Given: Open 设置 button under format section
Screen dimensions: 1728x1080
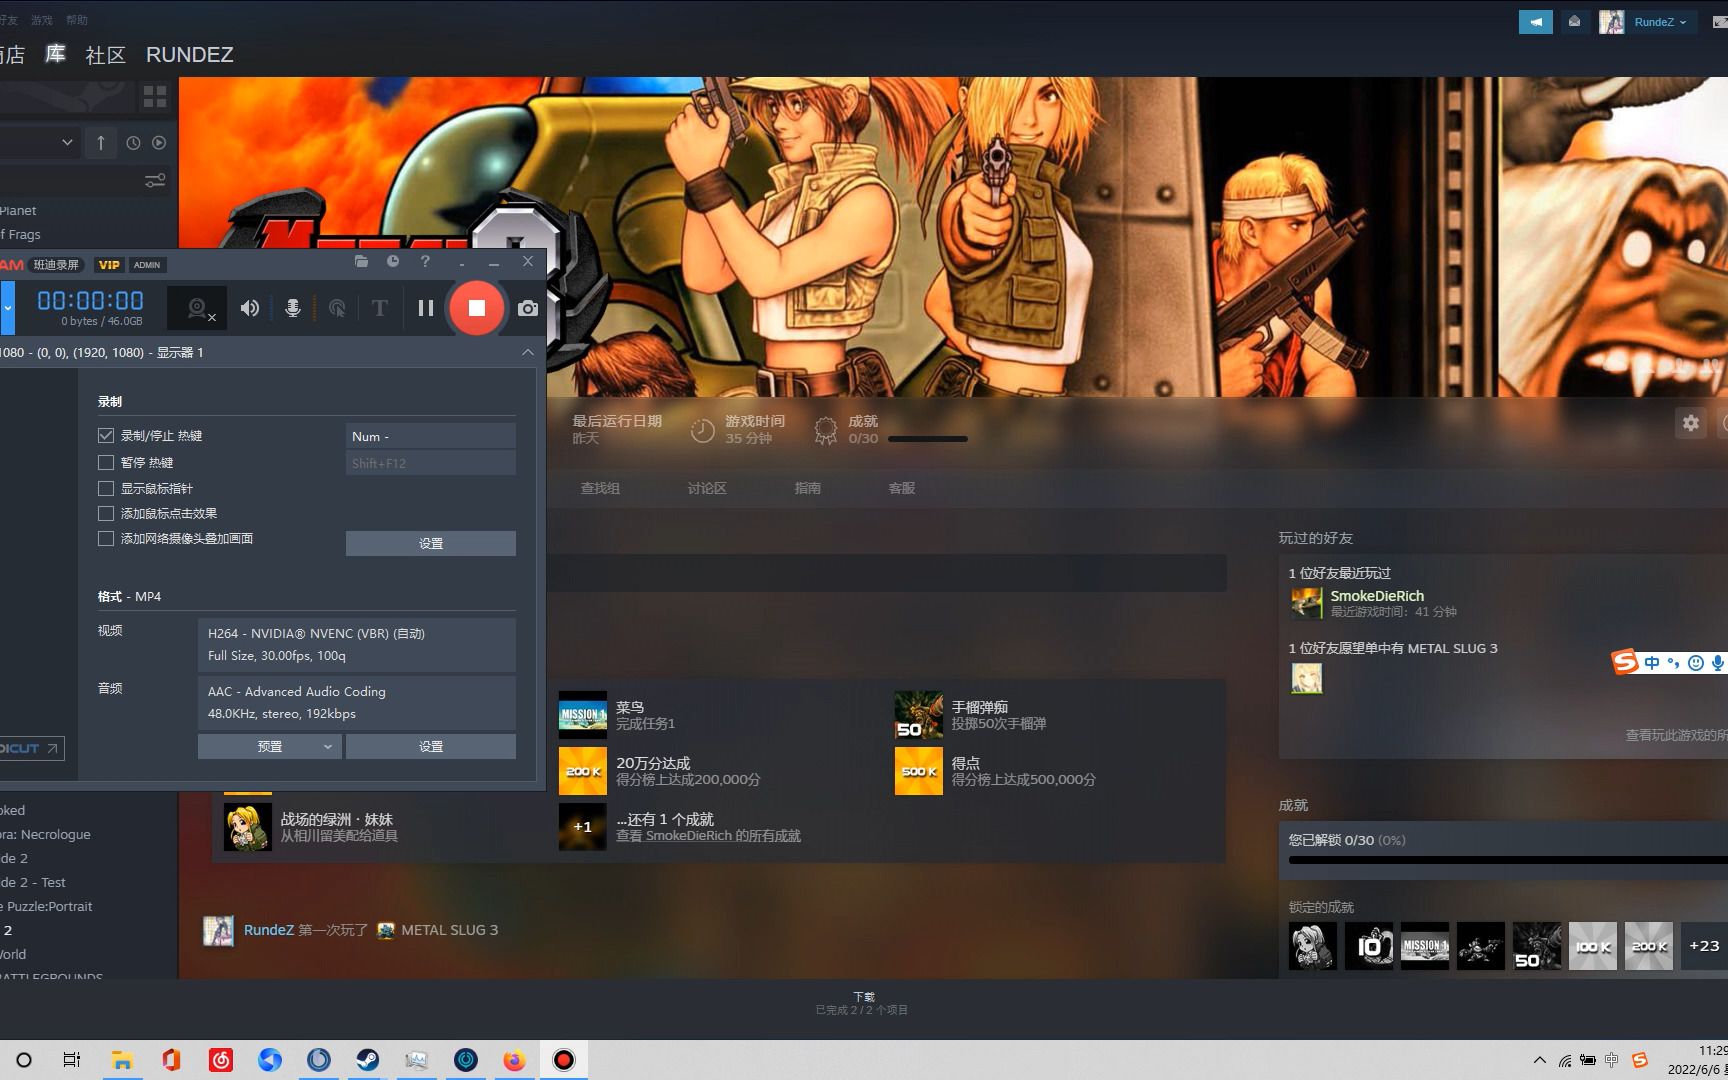Looking at the screenshot, I should point(431,747).
